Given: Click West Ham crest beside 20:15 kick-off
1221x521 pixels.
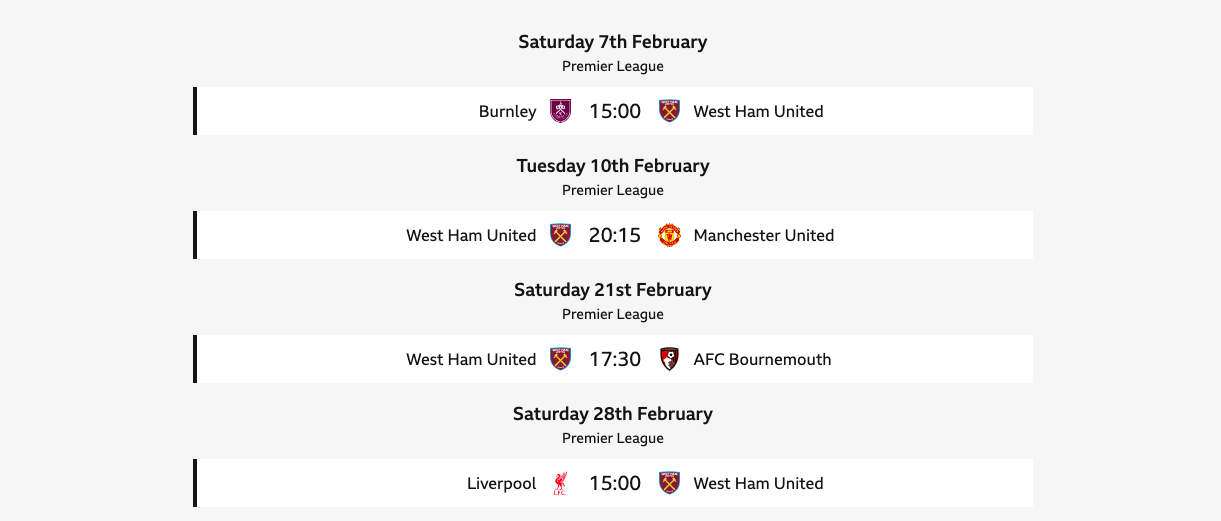Looking at the screenshot, I should pyautogui.click(x=561, y=235).
